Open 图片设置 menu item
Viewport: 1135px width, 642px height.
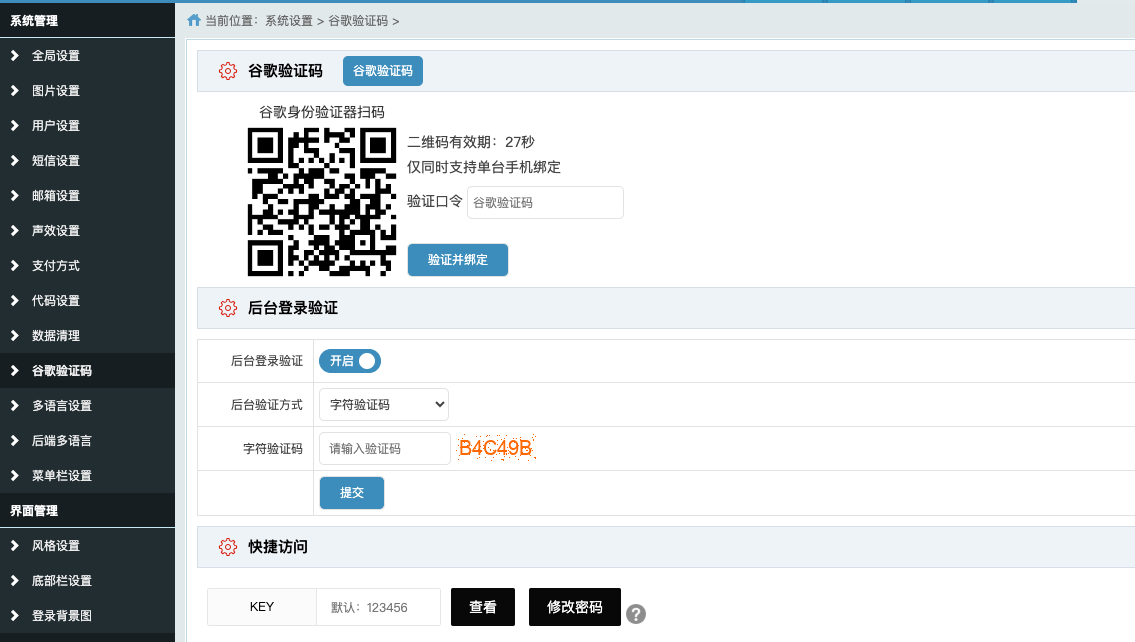click(x=88, y=90)
